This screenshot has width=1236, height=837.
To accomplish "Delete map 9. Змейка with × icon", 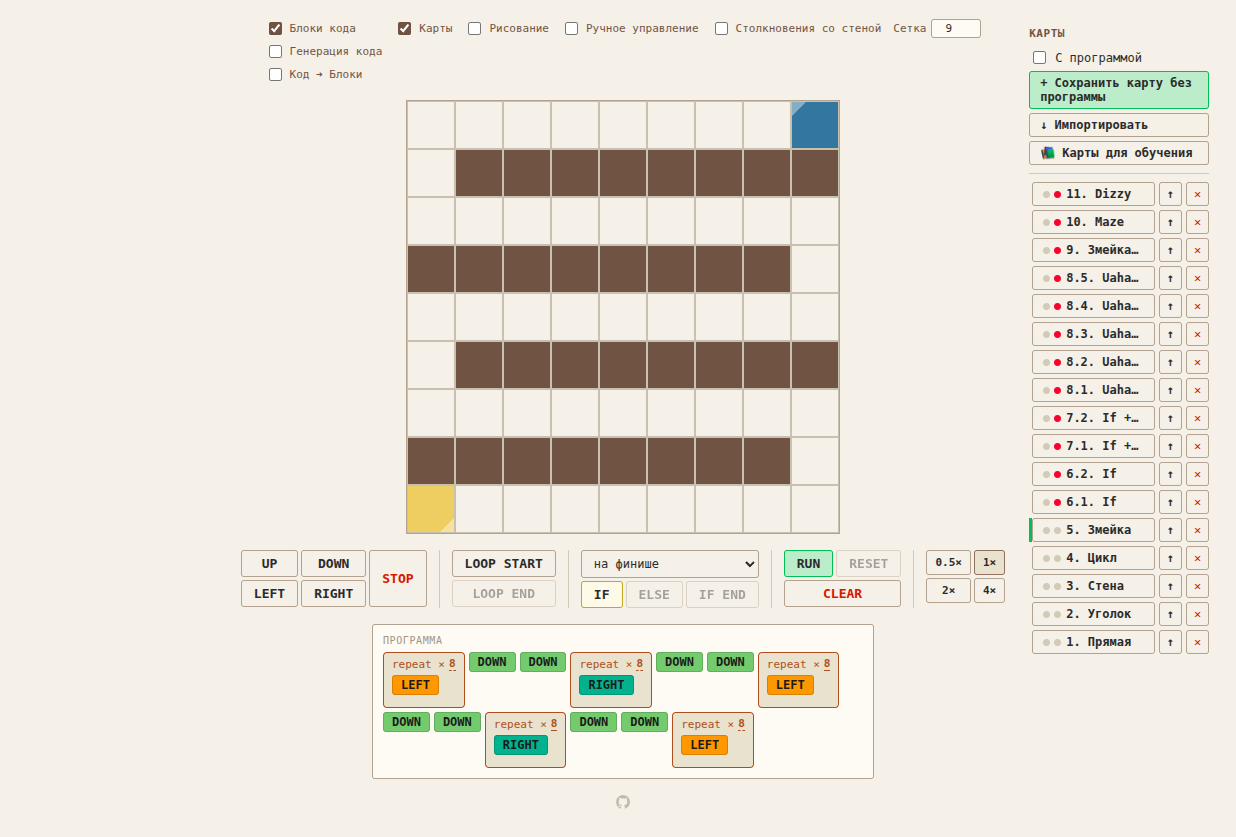I will (1197, 250).
